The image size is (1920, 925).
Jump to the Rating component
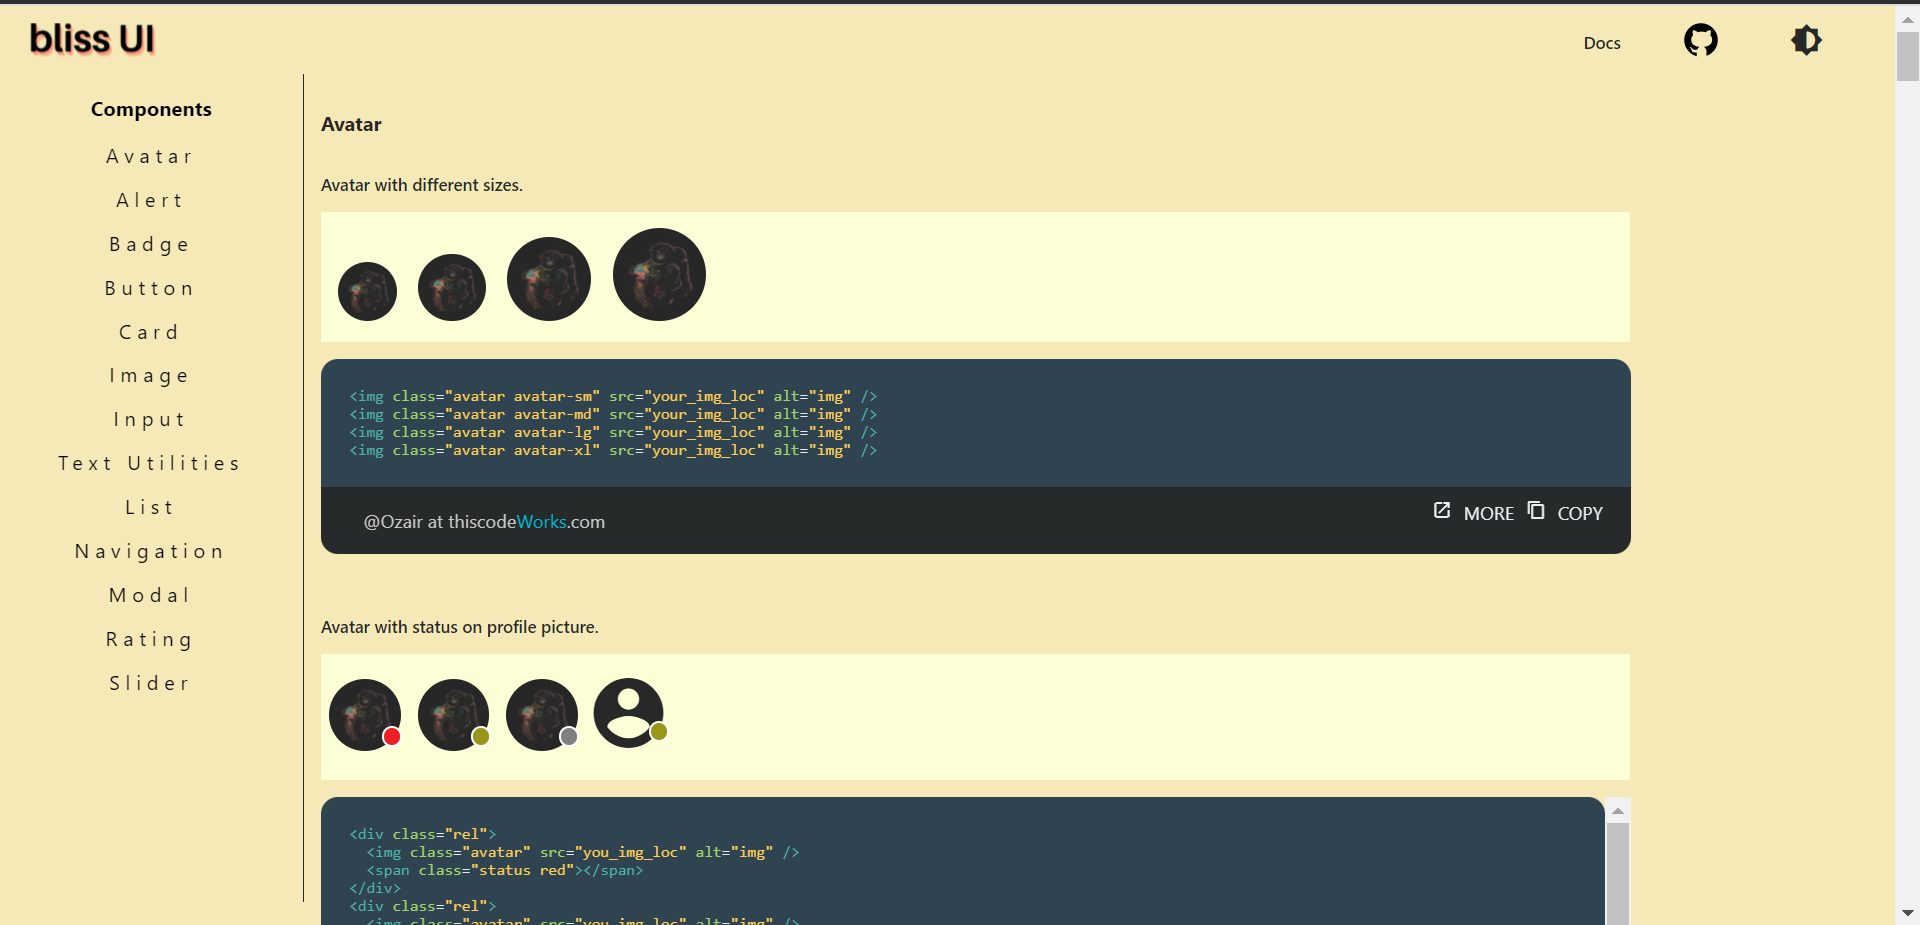point(150,639)
